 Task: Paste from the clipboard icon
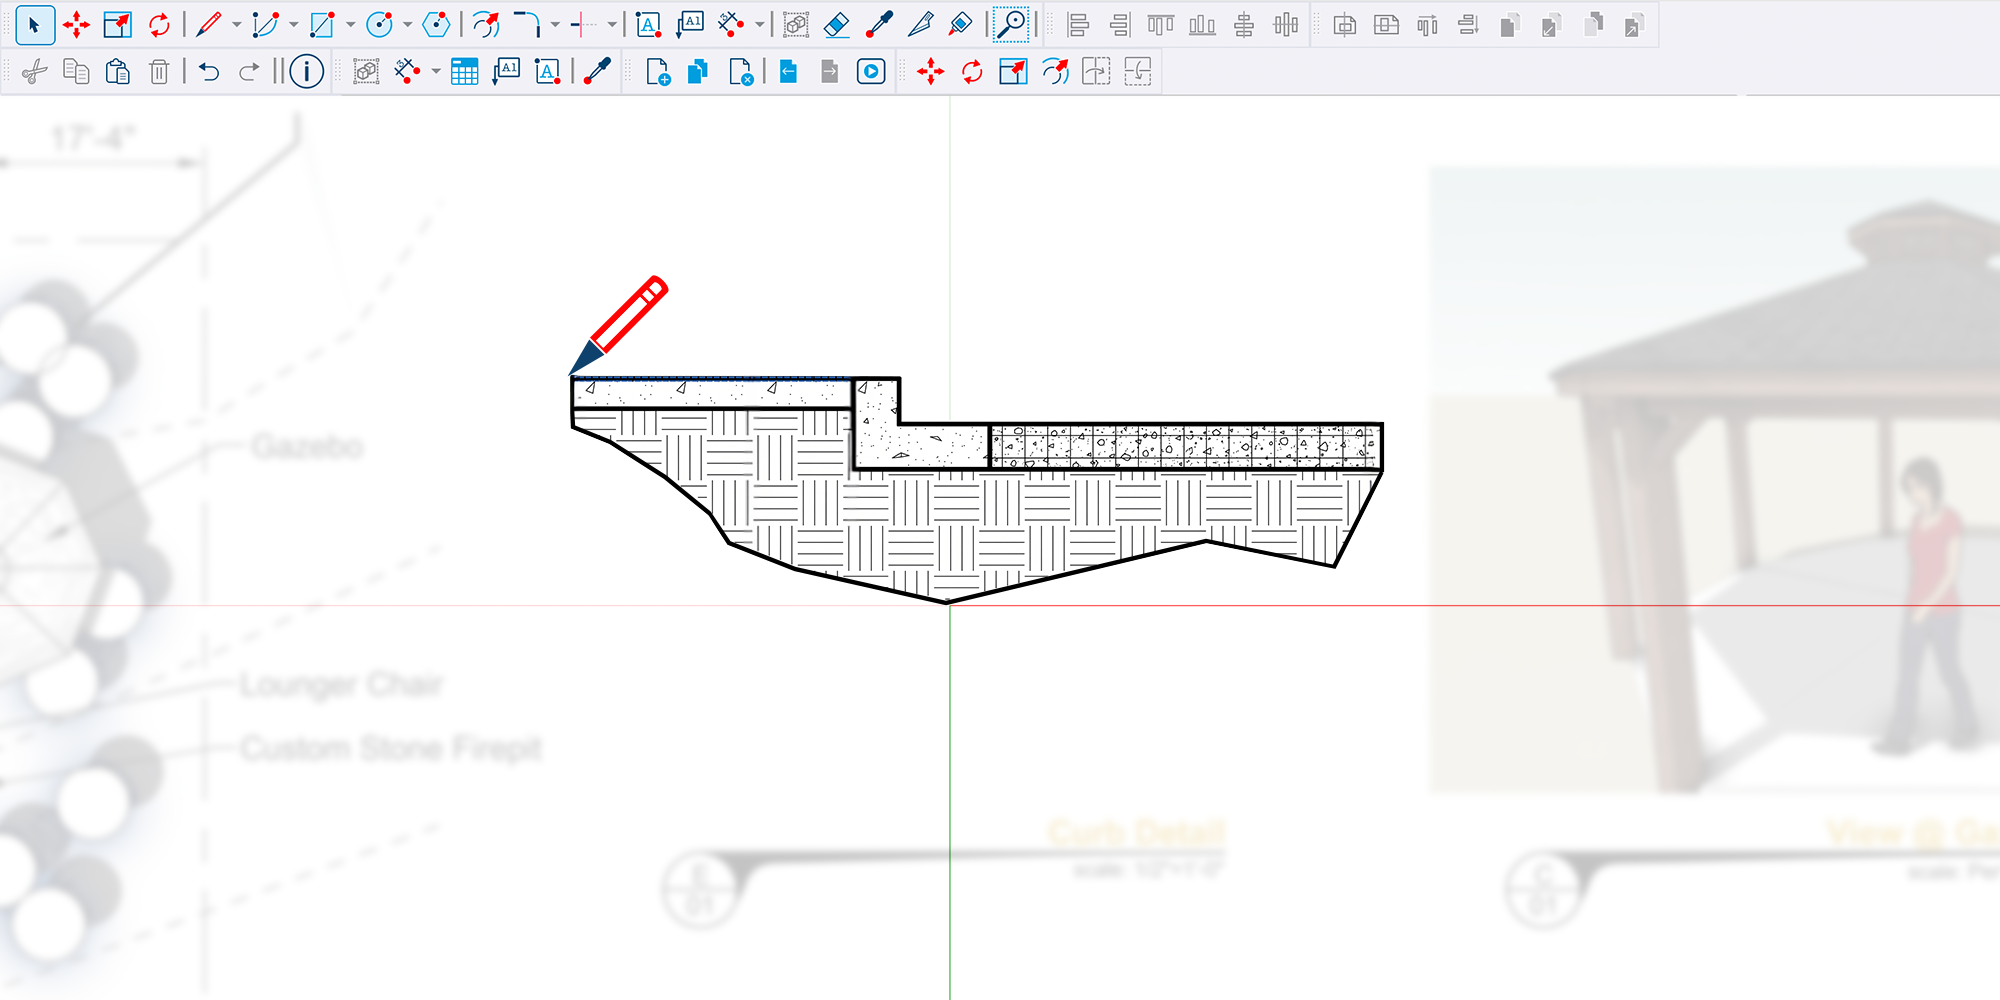[x=118, y=72]
